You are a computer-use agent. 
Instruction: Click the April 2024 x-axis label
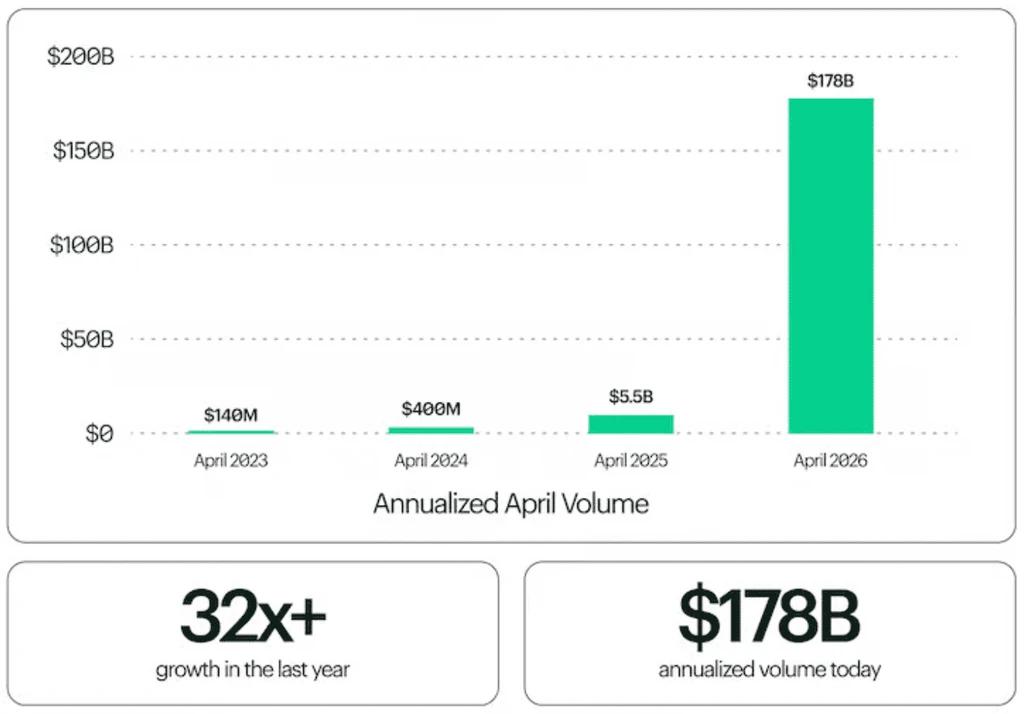(431, 461)
